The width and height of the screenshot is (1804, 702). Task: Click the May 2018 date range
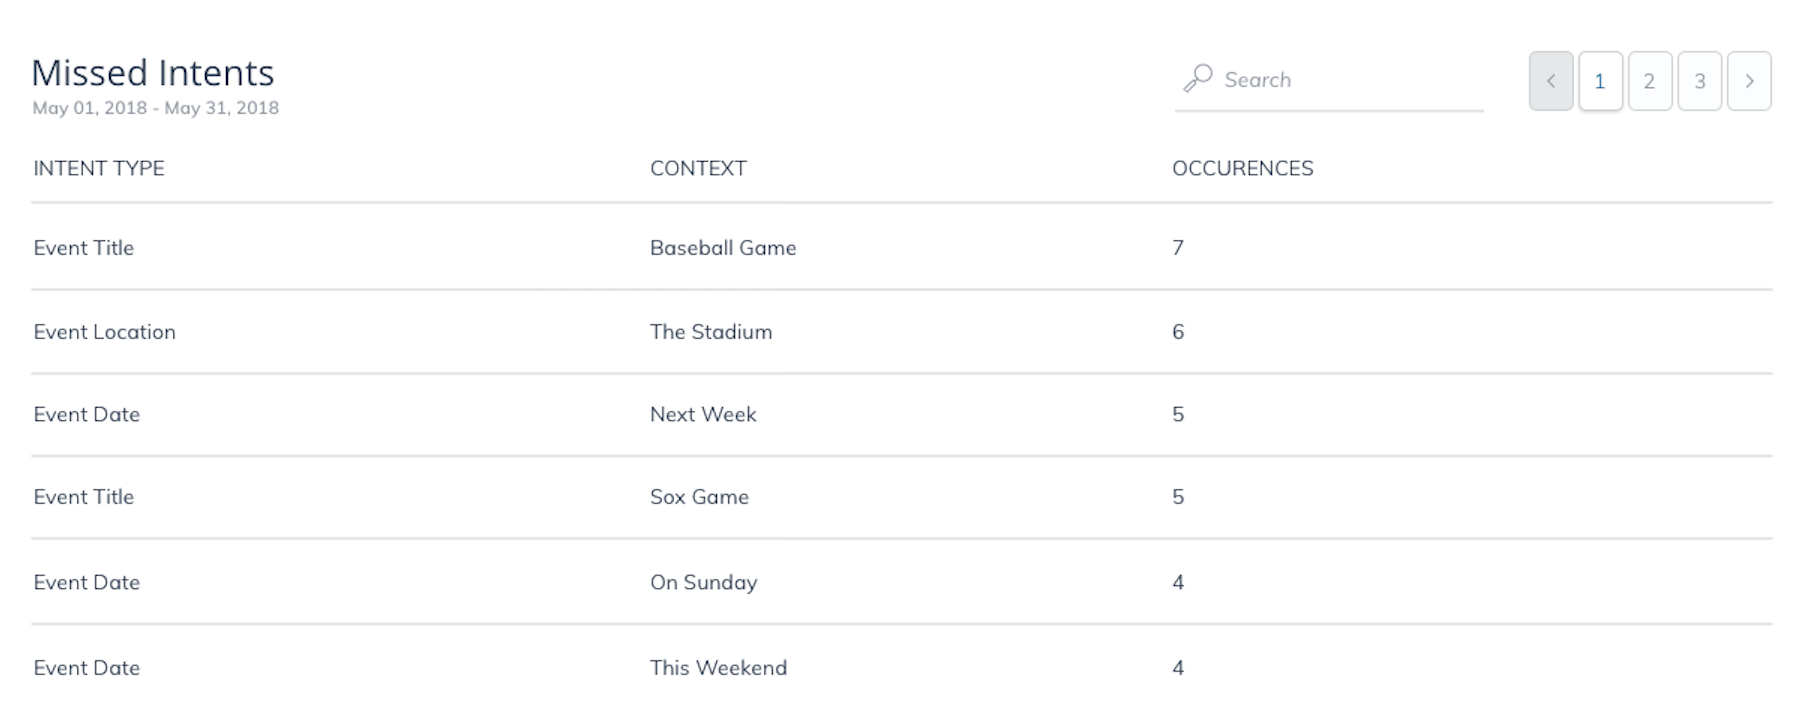pos(155,108)
